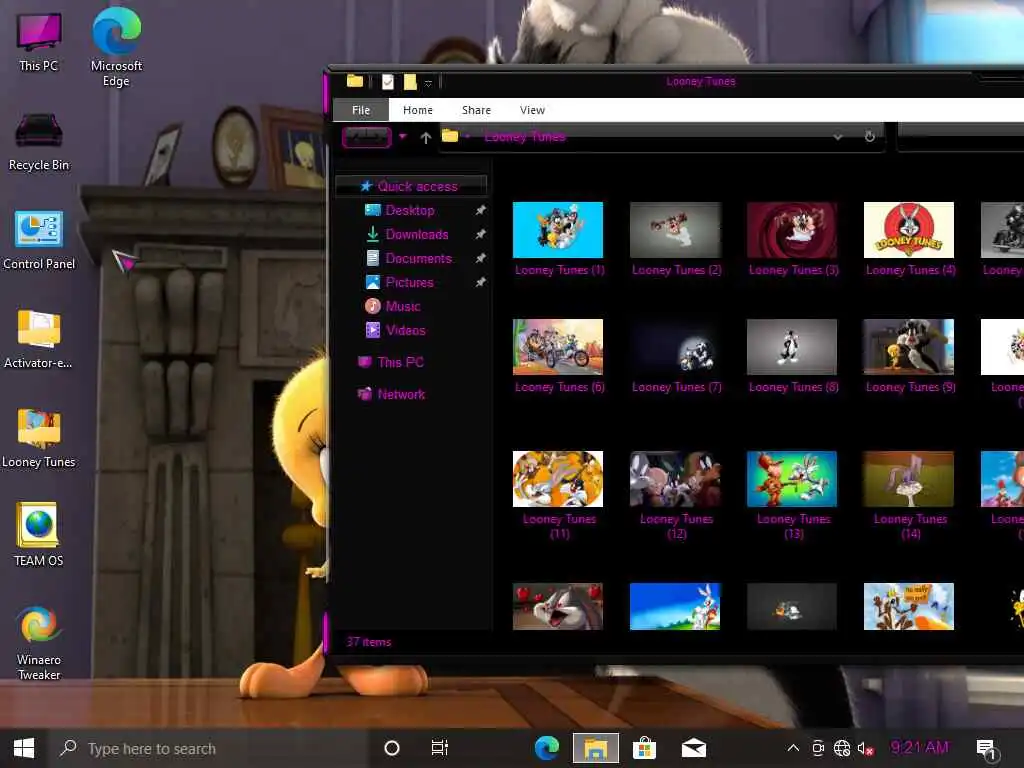Switch to View ribbon tab

(532, 110)
